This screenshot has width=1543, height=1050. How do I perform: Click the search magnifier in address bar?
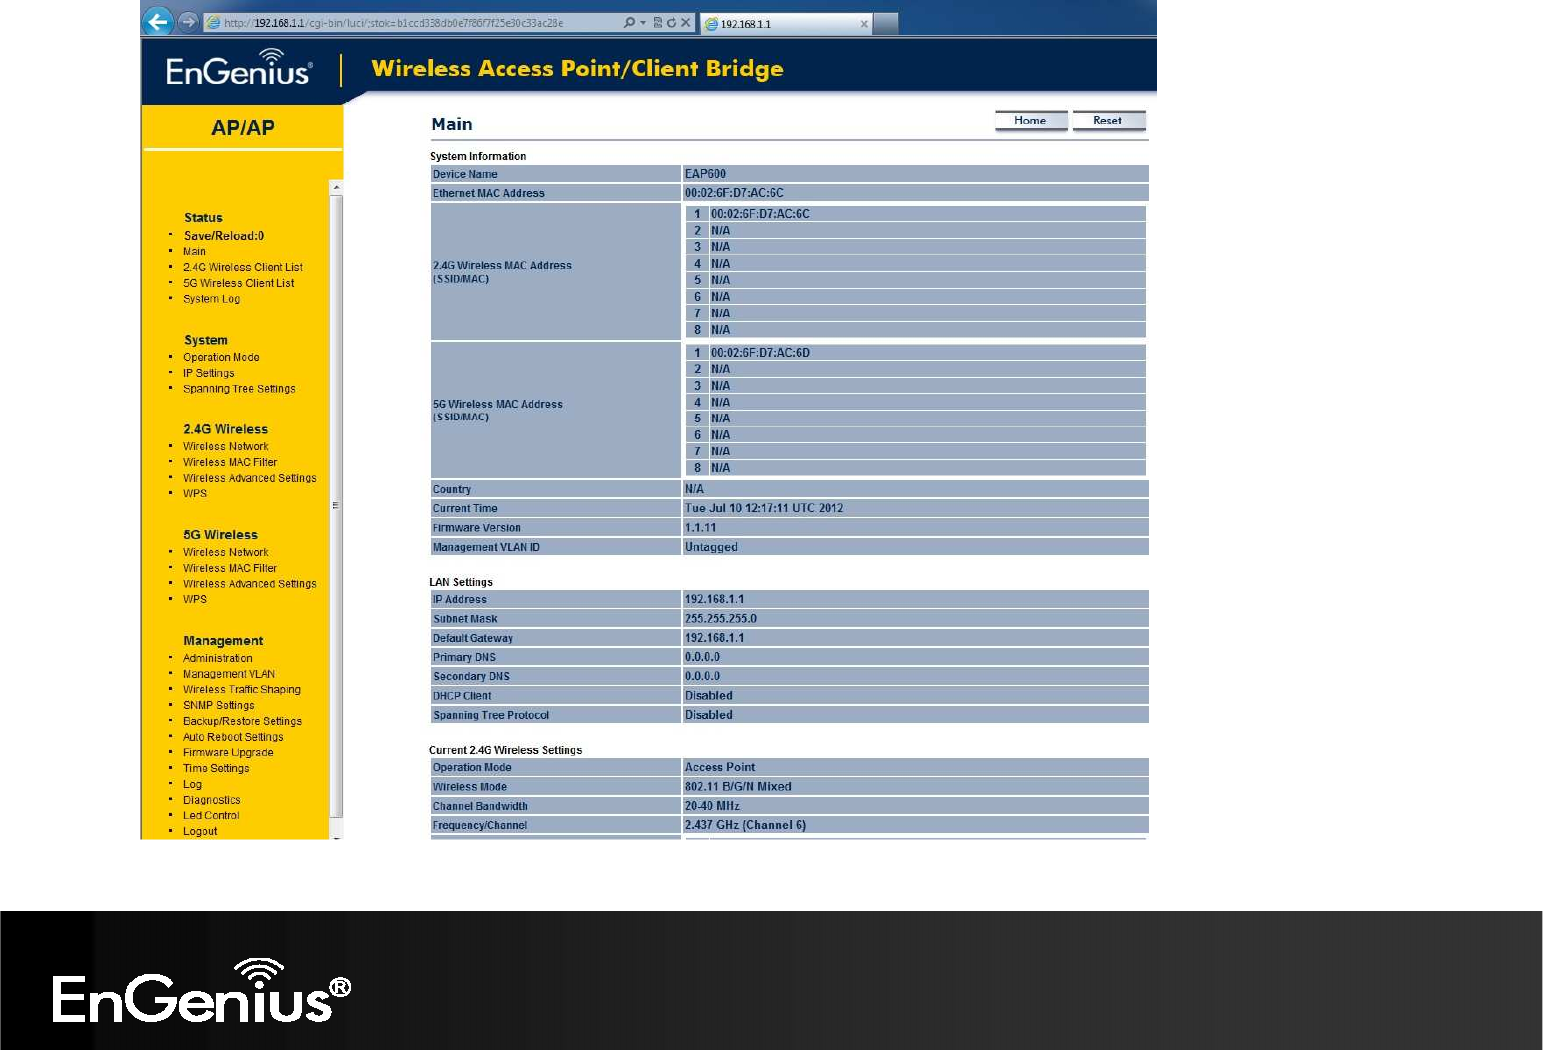(629, 22)
